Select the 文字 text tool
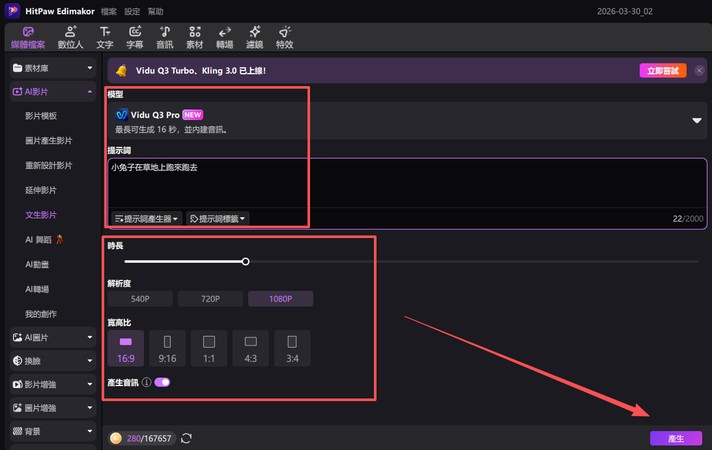Image resolution: width=712 pixels, height=450 pixels. (105, 38)
